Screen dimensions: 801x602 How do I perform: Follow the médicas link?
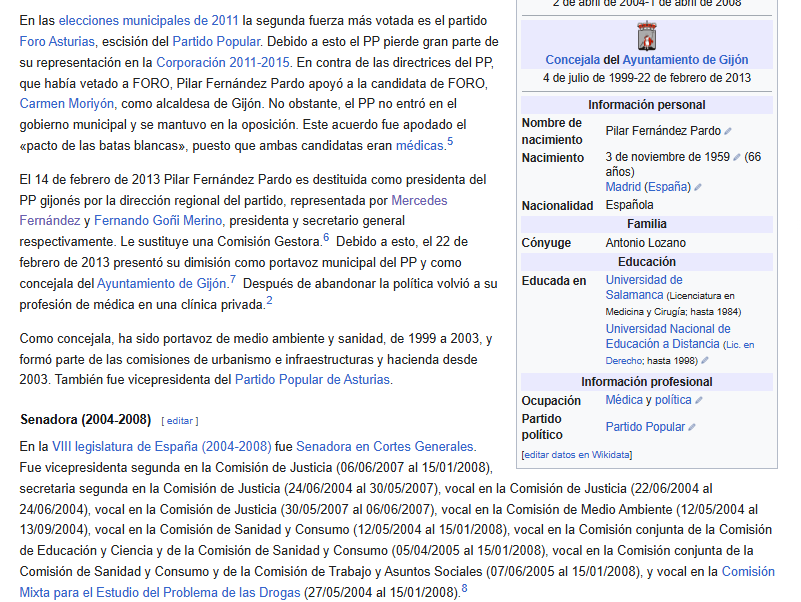[x=420, y=146]
